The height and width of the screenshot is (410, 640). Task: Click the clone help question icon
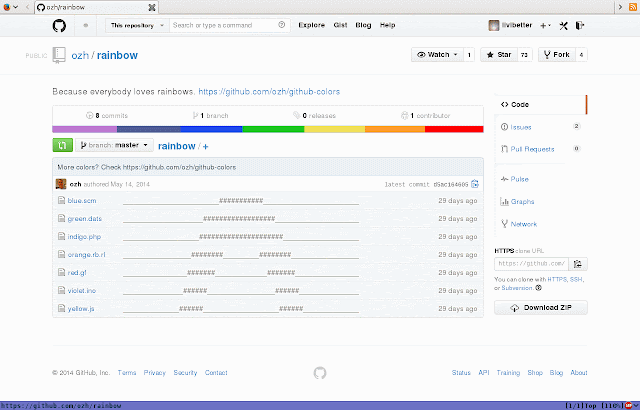point(538,288)
